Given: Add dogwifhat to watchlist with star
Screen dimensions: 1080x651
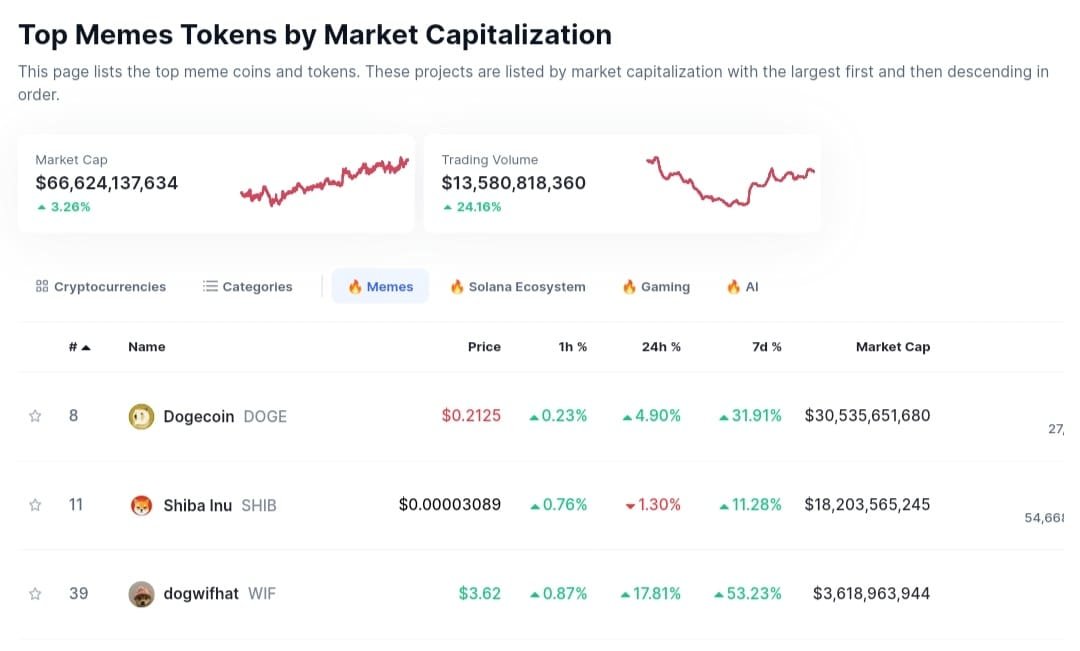Looking at the screenshot, I should pyautogui.click(x=36, y=594).
